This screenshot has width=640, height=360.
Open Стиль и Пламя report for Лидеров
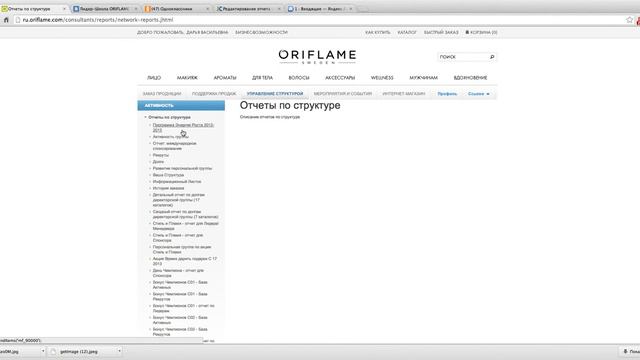click(186, 226)
